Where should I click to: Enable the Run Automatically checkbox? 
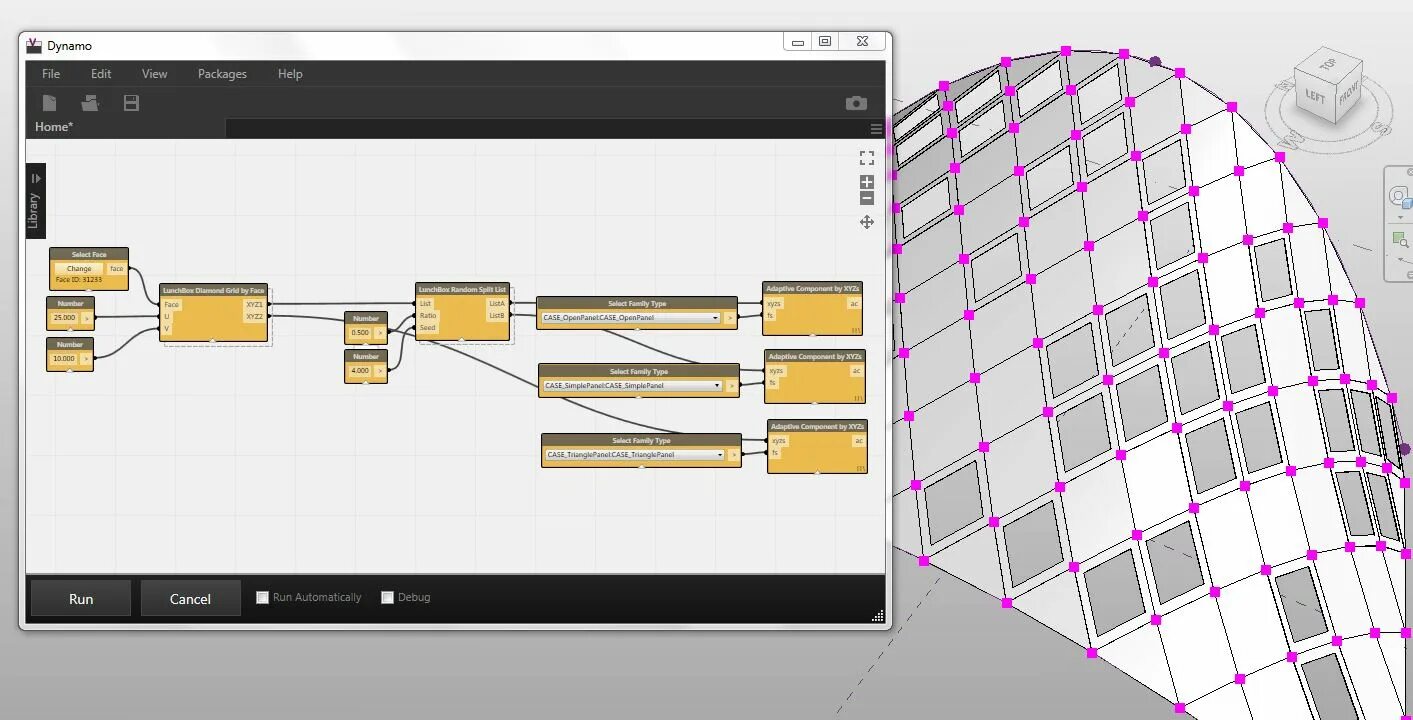click(x=262, y=597)
